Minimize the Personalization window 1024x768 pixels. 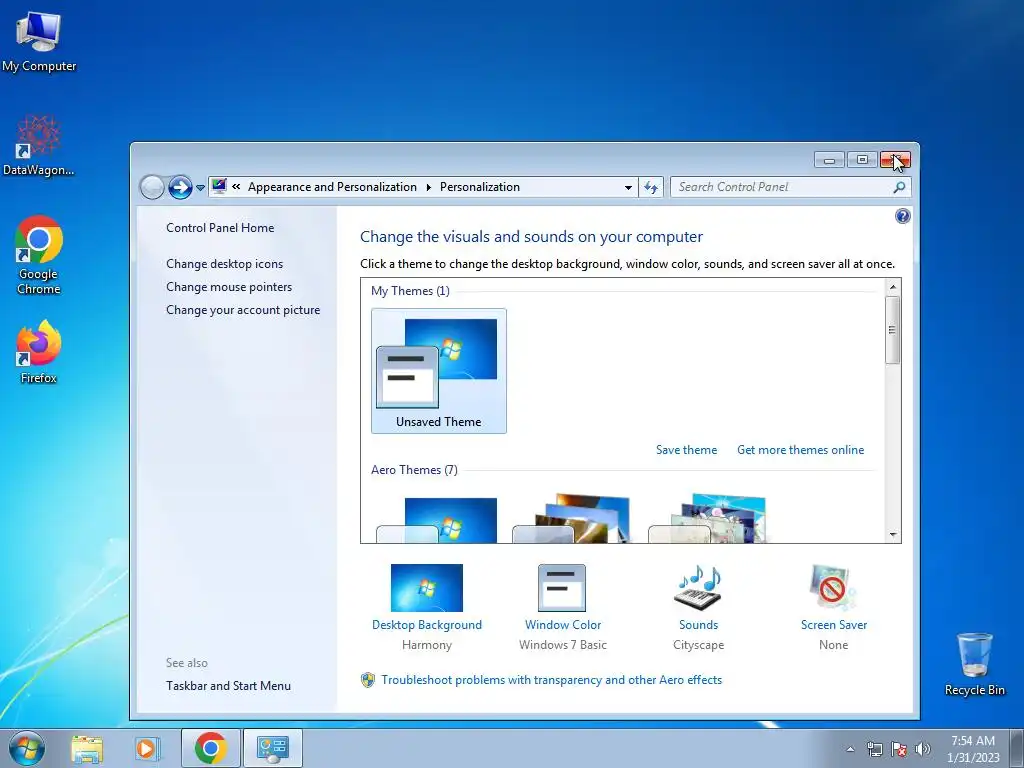tap(829, 160)
